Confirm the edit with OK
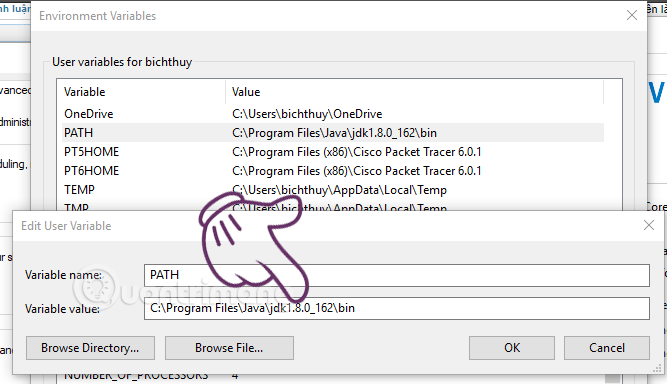The height and width of the screenshot is (384, 667). (512, 348)
